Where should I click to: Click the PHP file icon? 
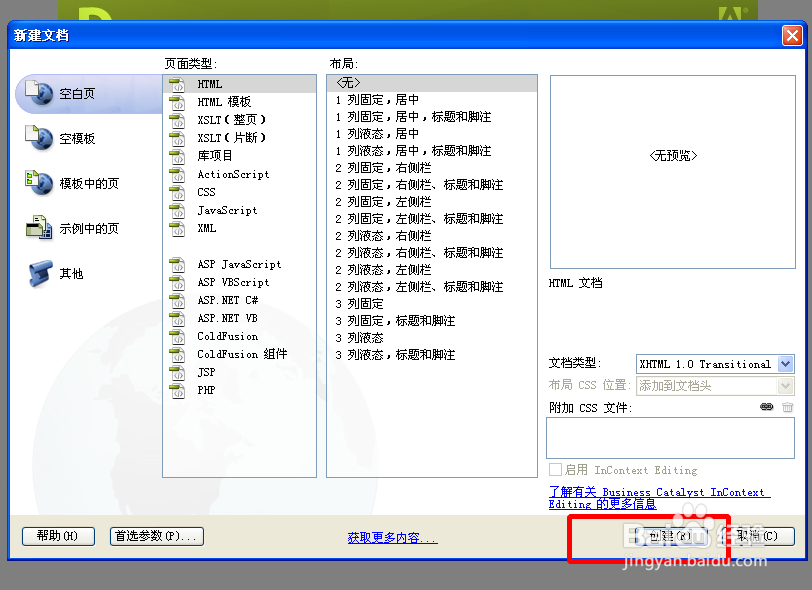point(177,391)
